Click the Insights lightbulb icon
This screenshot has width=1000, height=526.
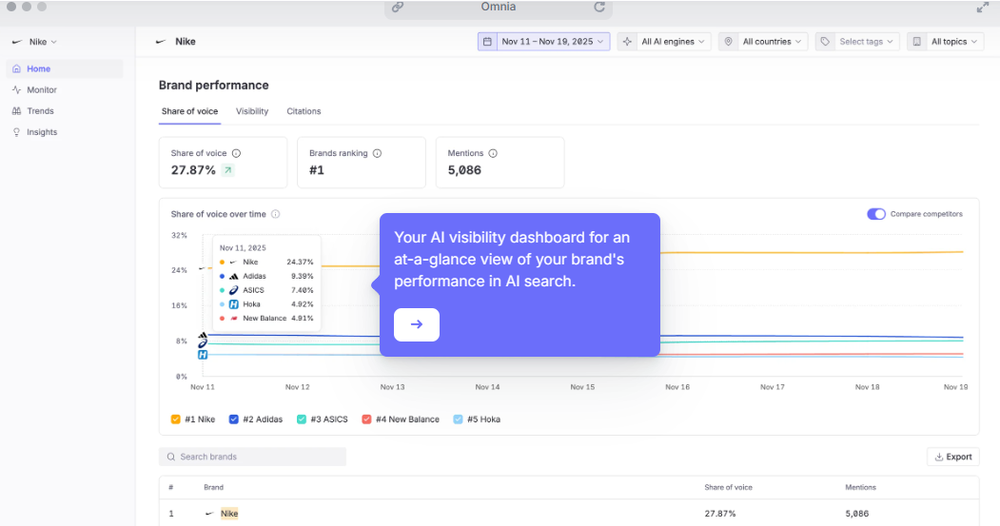point(17,132)
